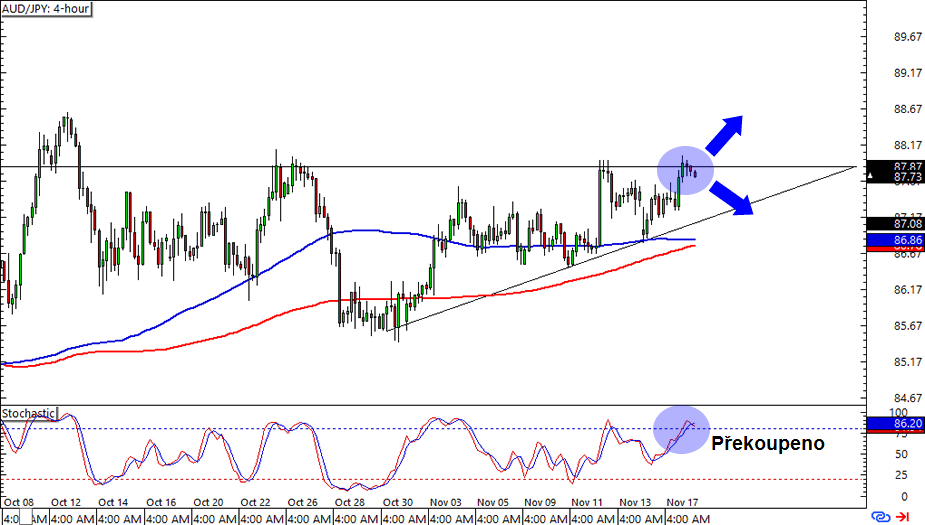The width and height of the screenshot is (925, 525).
Task: Click the Oct 28 date label
Action: click(x=350, y=503)
